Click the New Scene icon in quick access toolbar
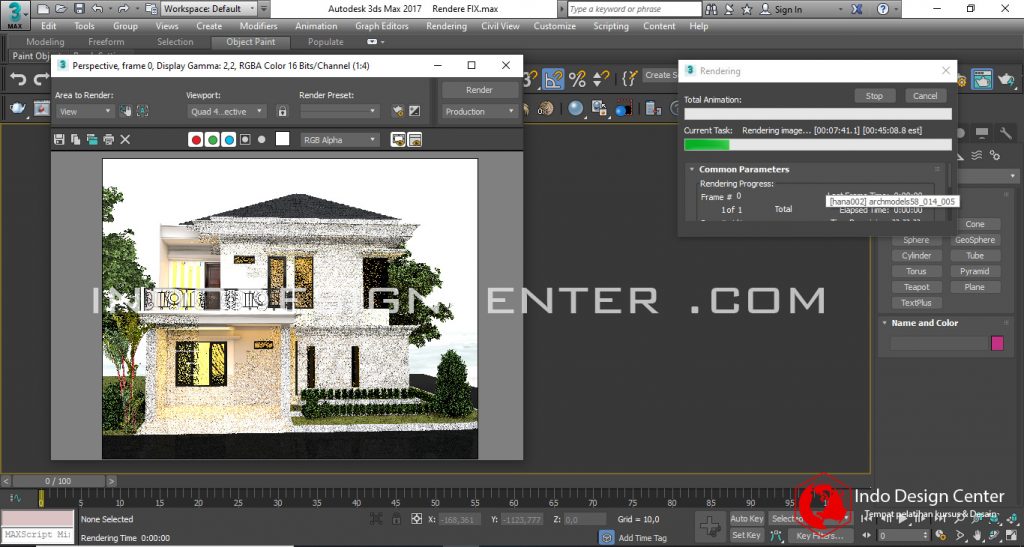The image size is (1024, 547). pyautogui.click(x=43, y=9)
